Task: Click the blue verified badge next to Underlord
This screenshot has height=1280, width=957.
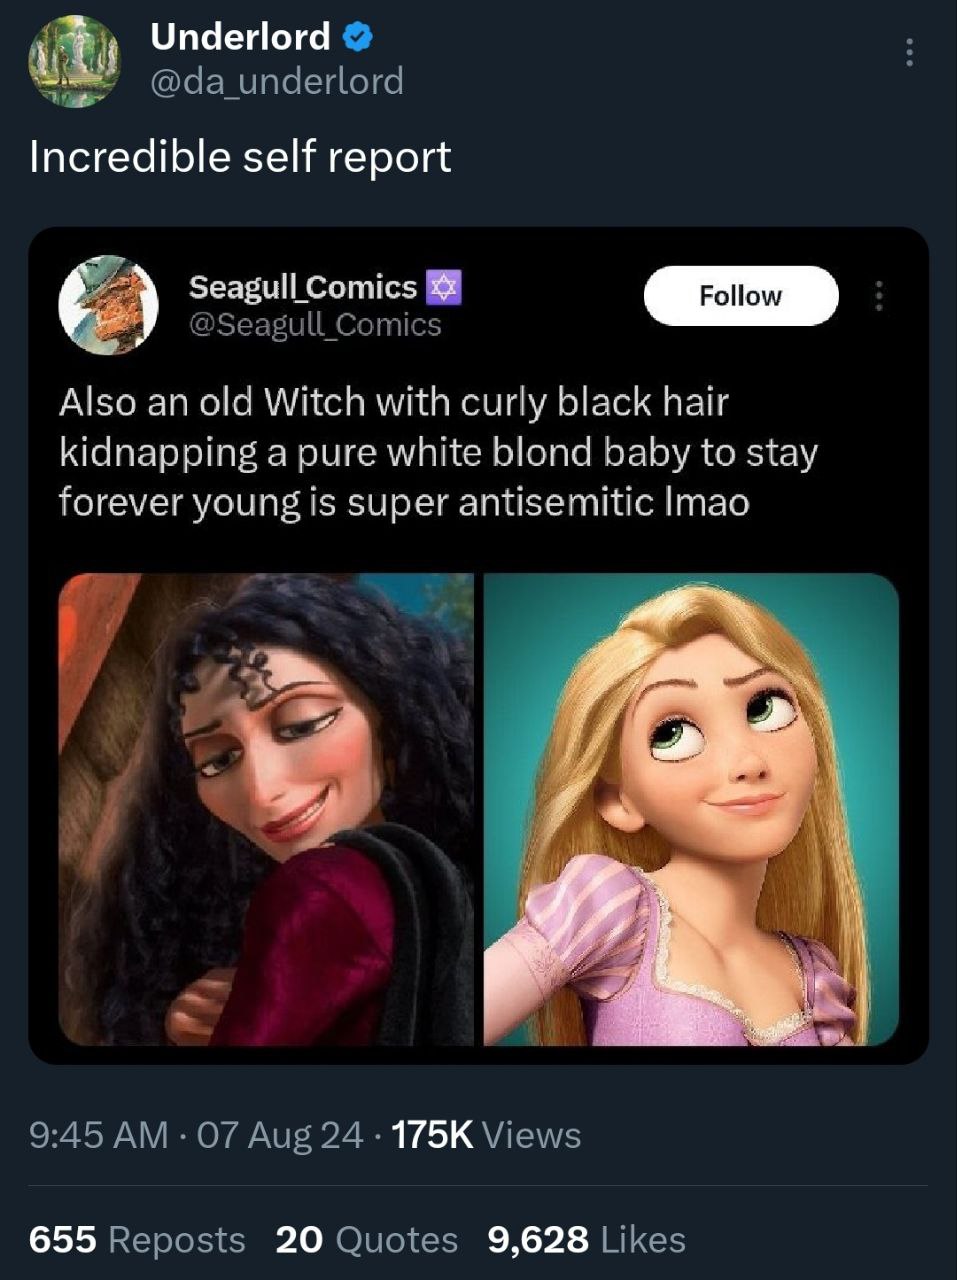Action: [358, 38]
